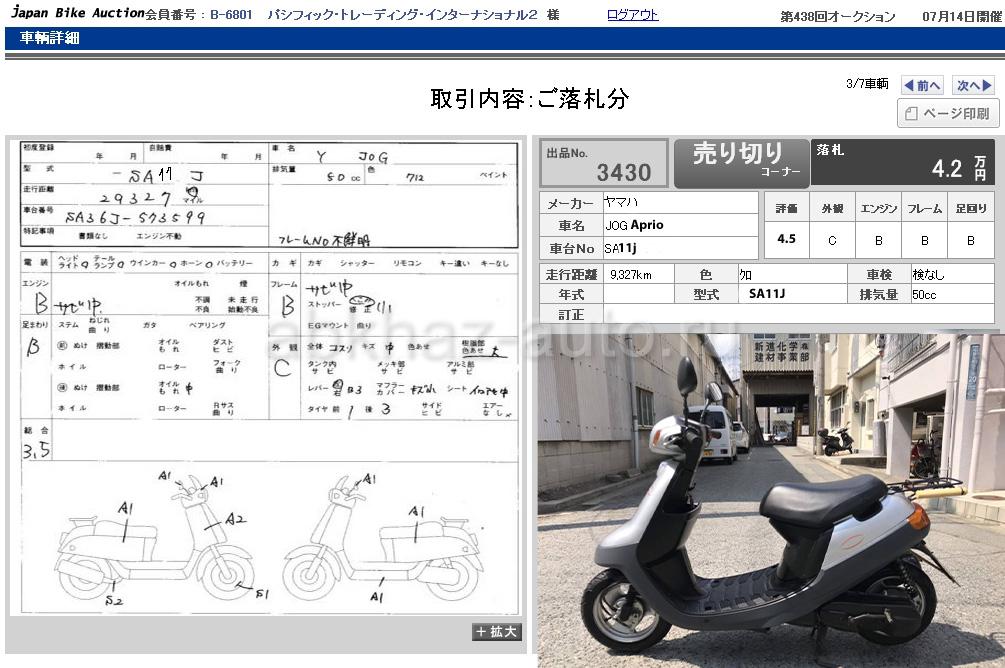This screenshot has height=668, width=1005.
Task: Select maker value ヤマハ
Action: tap(621, 203)
